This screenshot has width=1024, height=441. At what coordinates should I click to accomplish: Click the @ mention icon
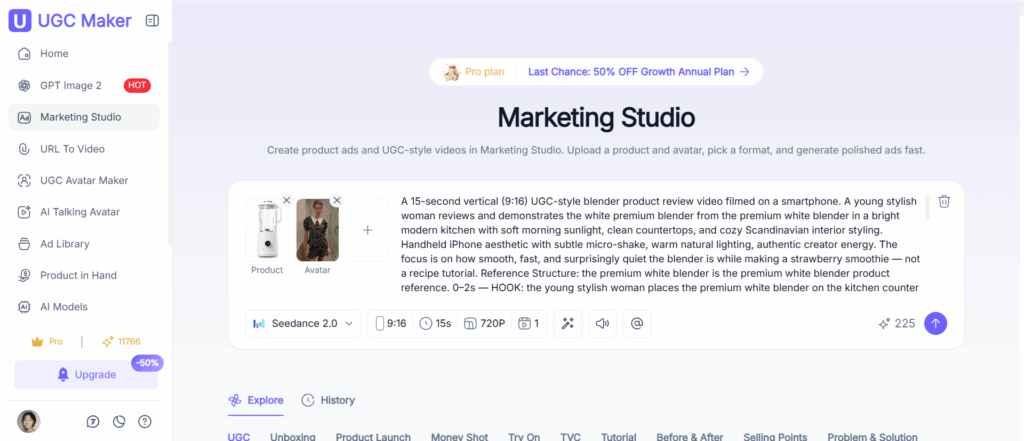click(x=637, y=323)
